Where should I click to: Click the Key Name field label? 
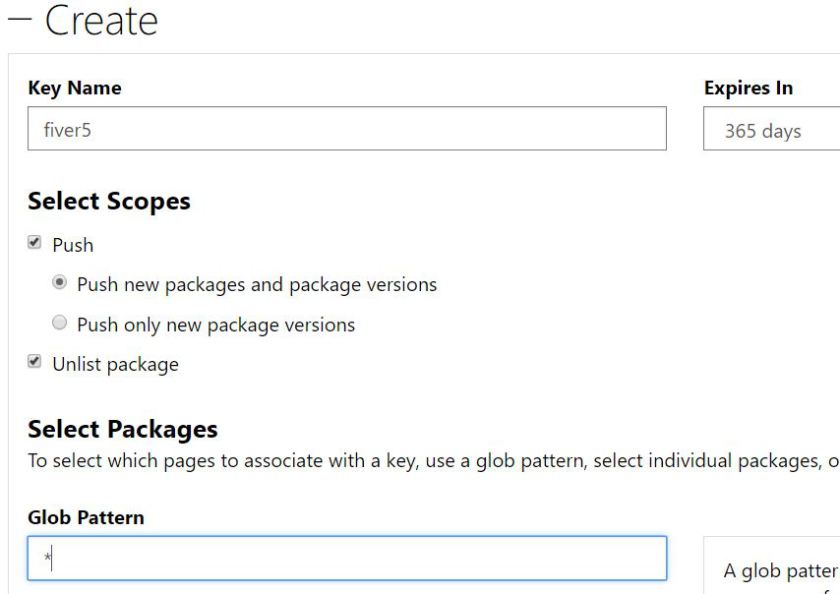click(74, 88)
